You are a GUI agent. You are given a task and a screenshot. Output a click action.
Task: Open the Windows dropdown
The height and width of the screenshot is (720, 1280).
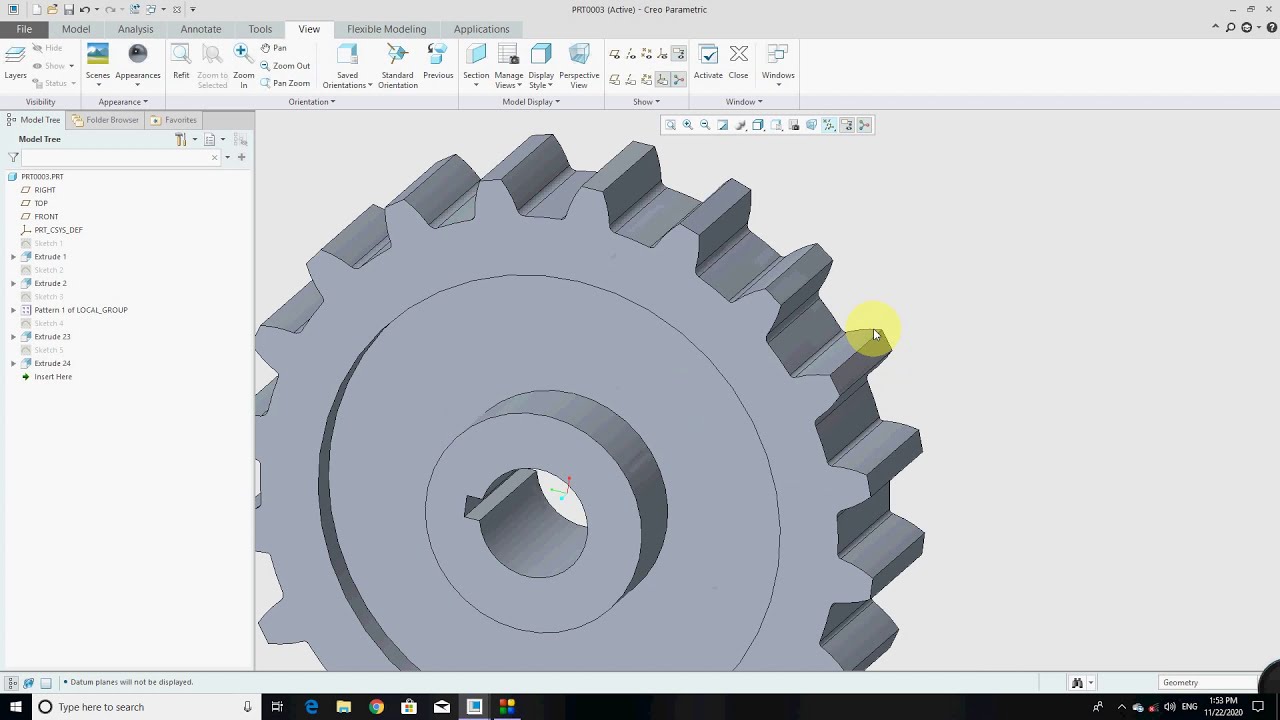click(778, 66)
